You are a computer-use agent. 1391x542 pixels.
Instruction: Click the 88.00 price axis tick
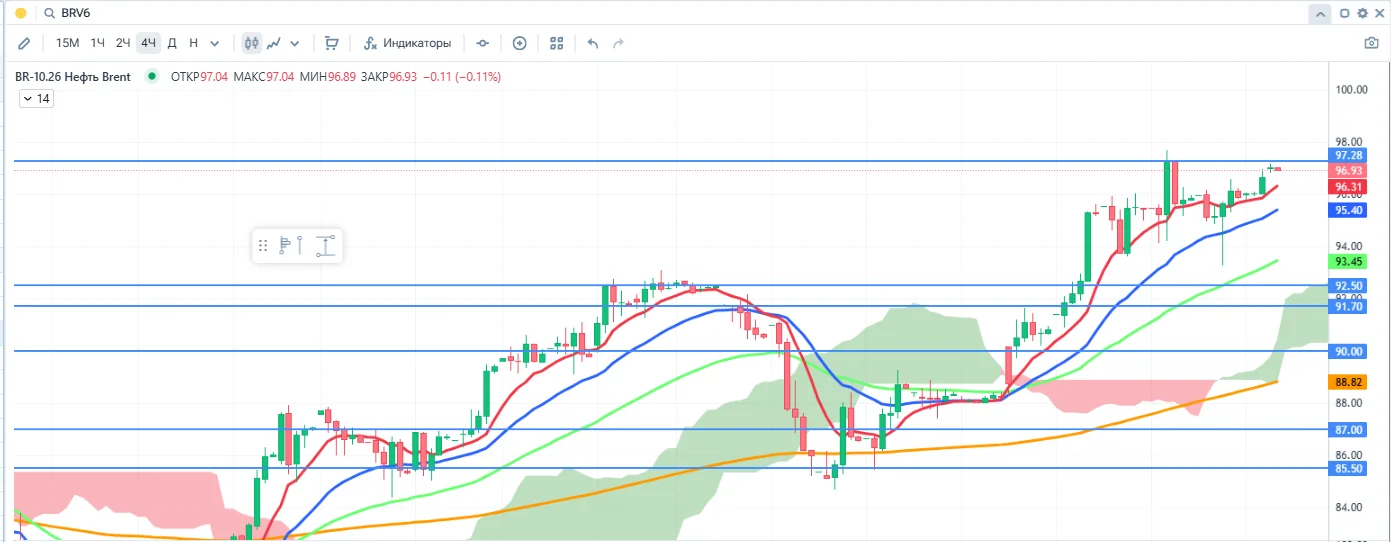coord(1351,403)
